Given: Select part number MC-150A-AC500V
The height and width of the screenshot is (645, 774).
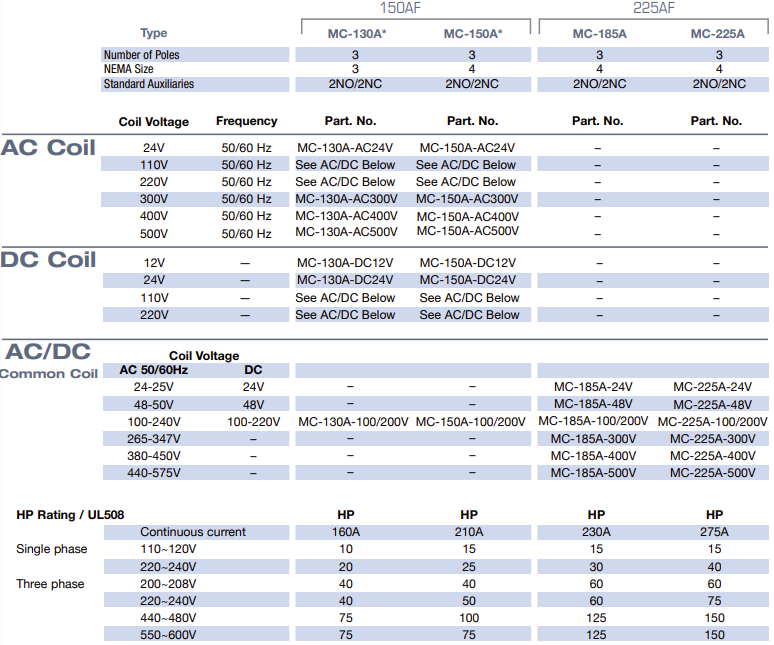Looking at the screenshot, I should click(x=467, y=231).
